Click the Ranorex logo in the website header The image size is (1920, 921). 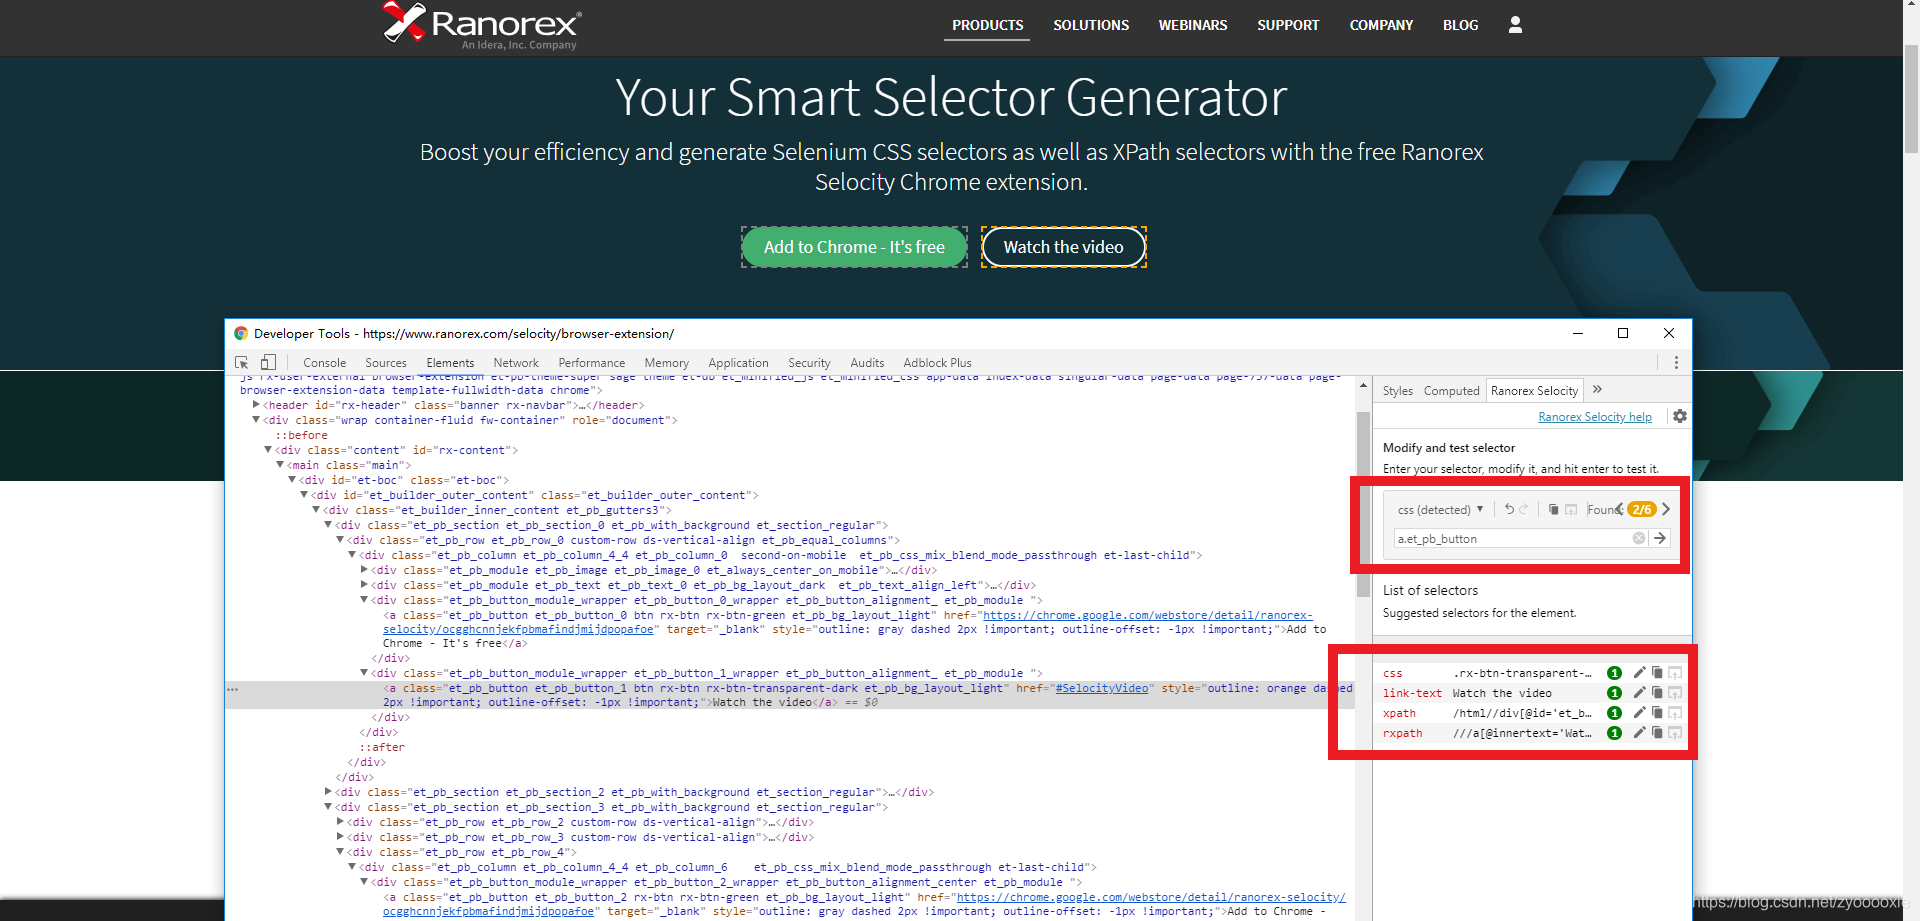tap(481, 25)
